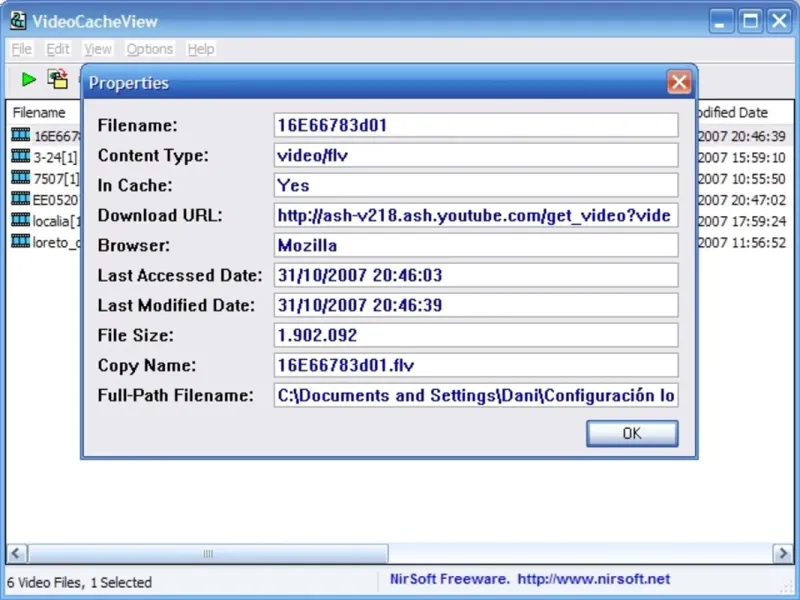The image size is (800, 600).
Task: Select the film icon of the loreto_ row
Action: click(20, 241)
